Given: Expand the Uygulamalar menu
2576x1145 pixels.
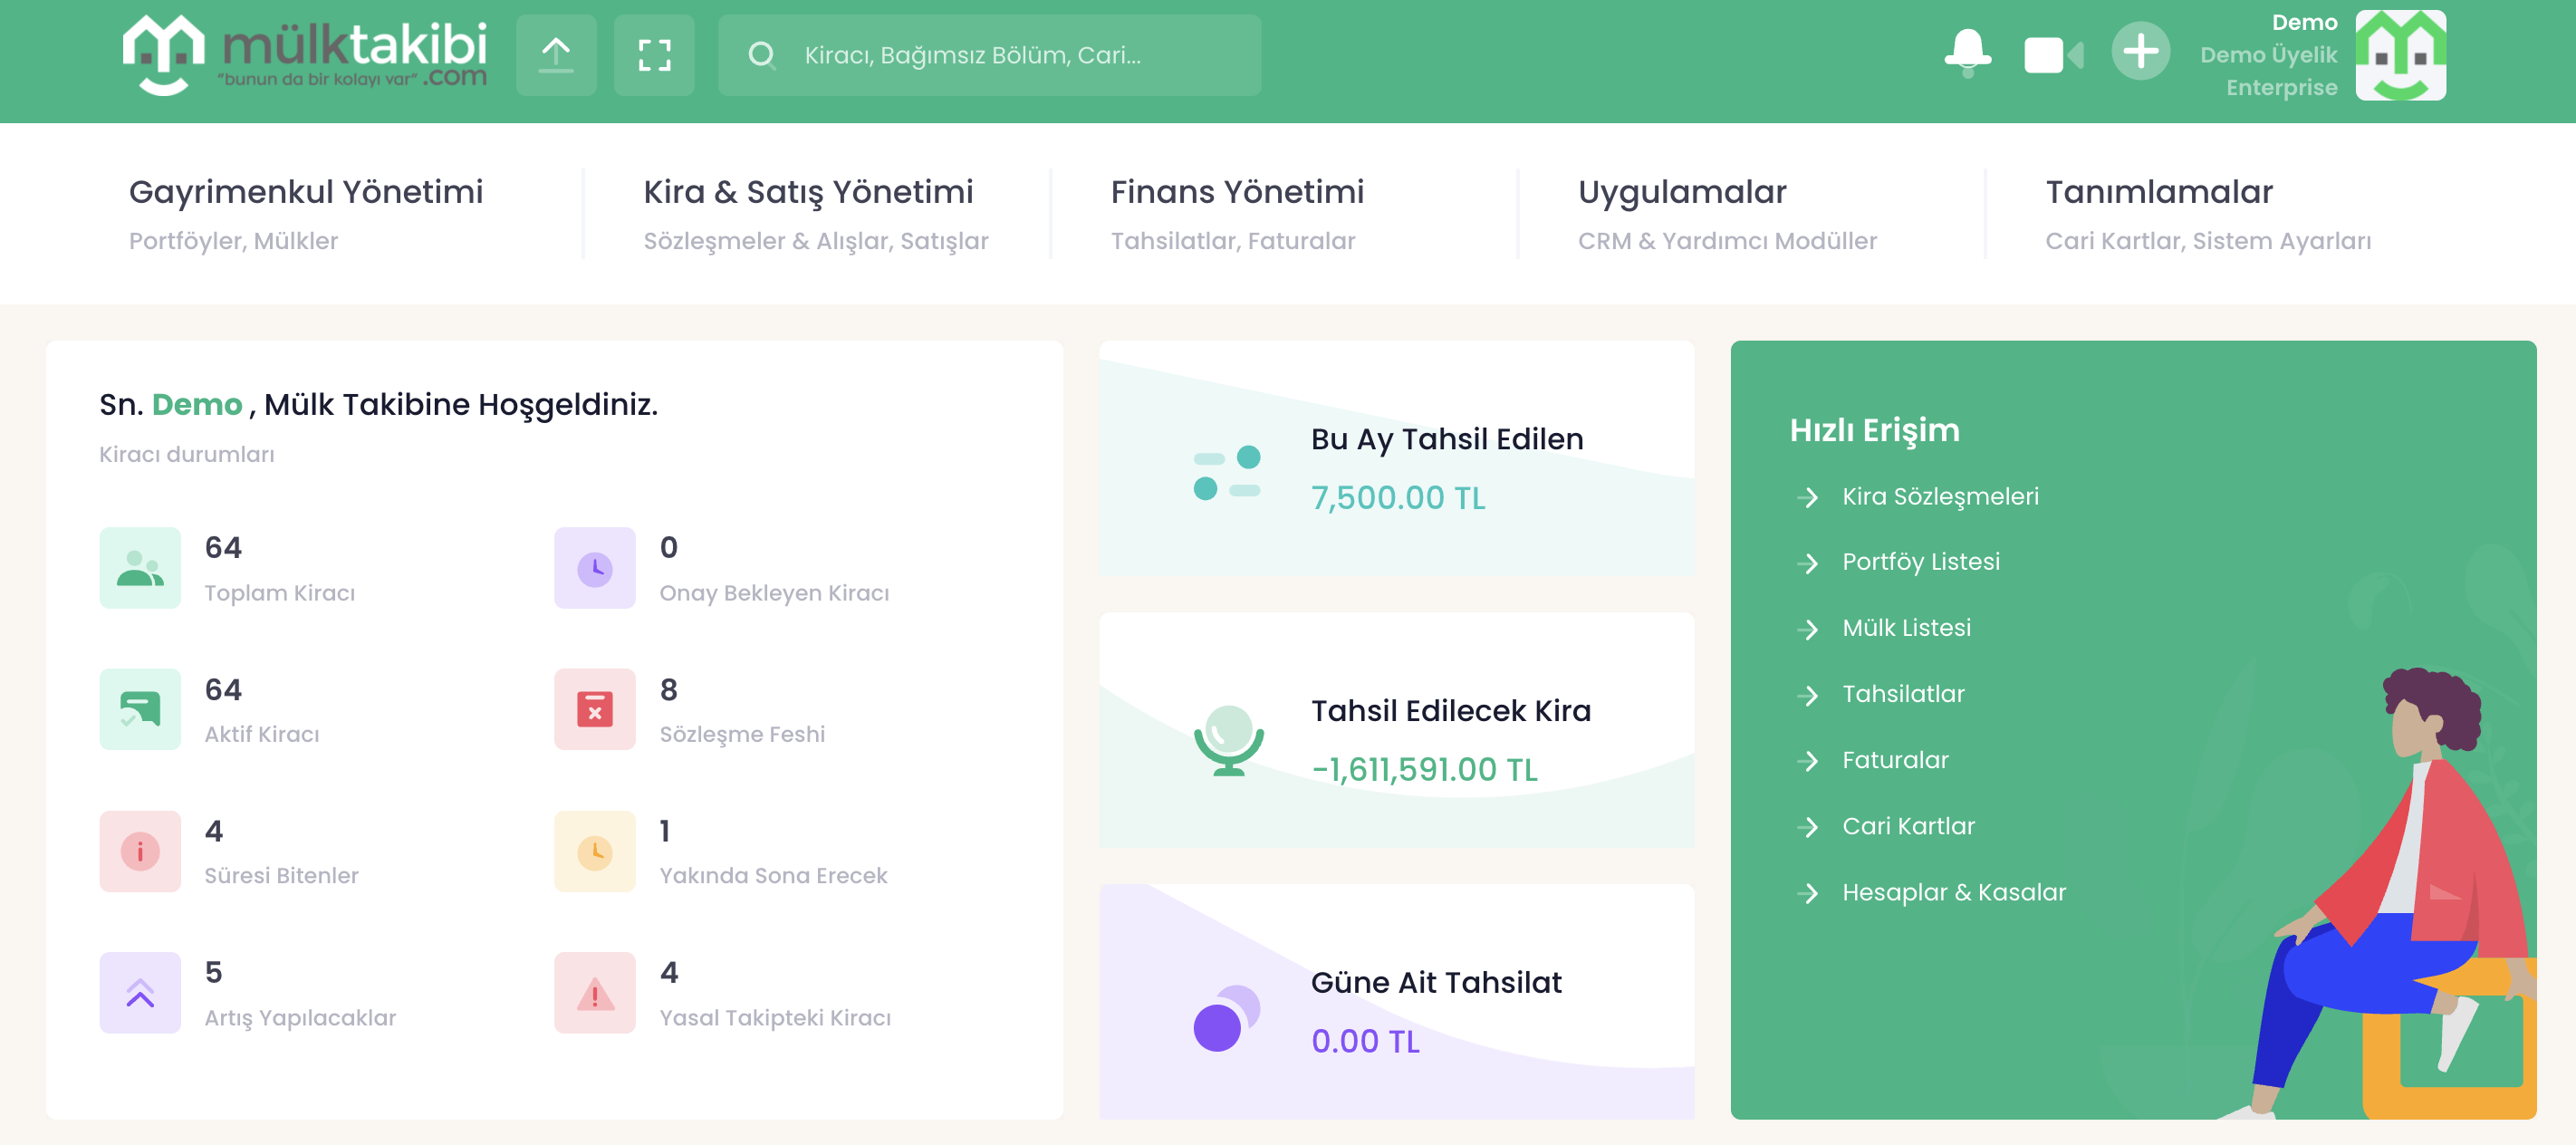Looking at the screenshot, I should 1682,192.
